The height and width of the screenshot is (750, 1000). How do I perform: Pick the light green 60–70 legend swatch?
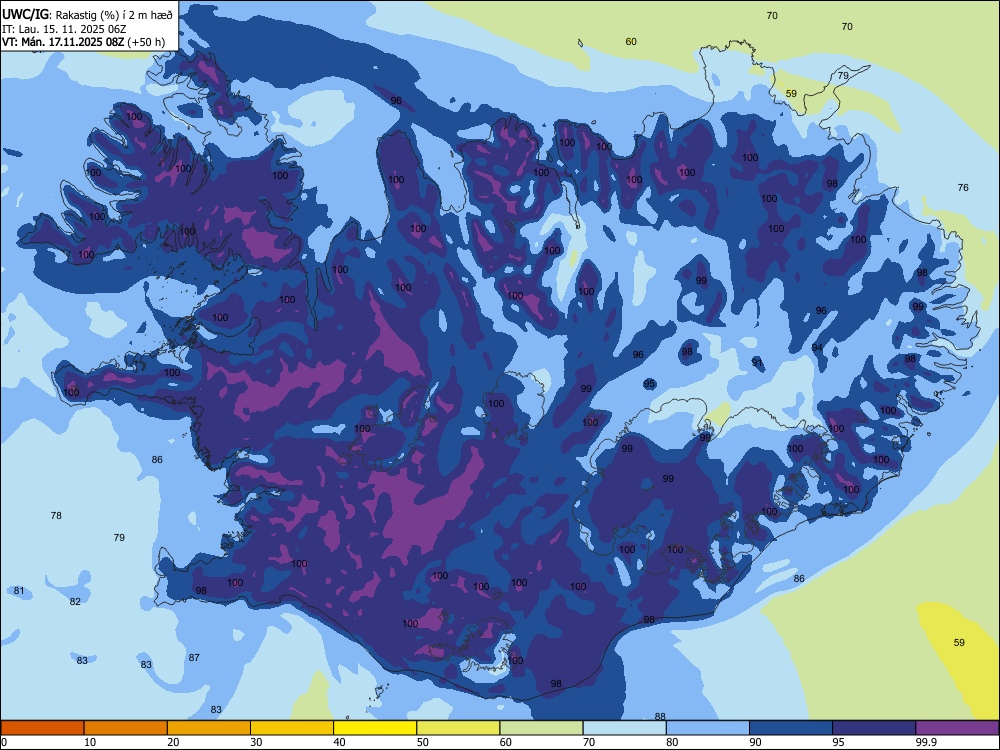pyautogui.click(x=541, y=728)
